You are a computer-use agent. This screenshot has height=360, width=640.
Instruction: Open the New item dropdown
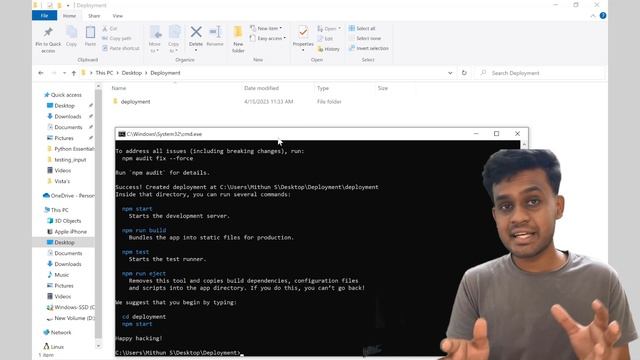266,28
